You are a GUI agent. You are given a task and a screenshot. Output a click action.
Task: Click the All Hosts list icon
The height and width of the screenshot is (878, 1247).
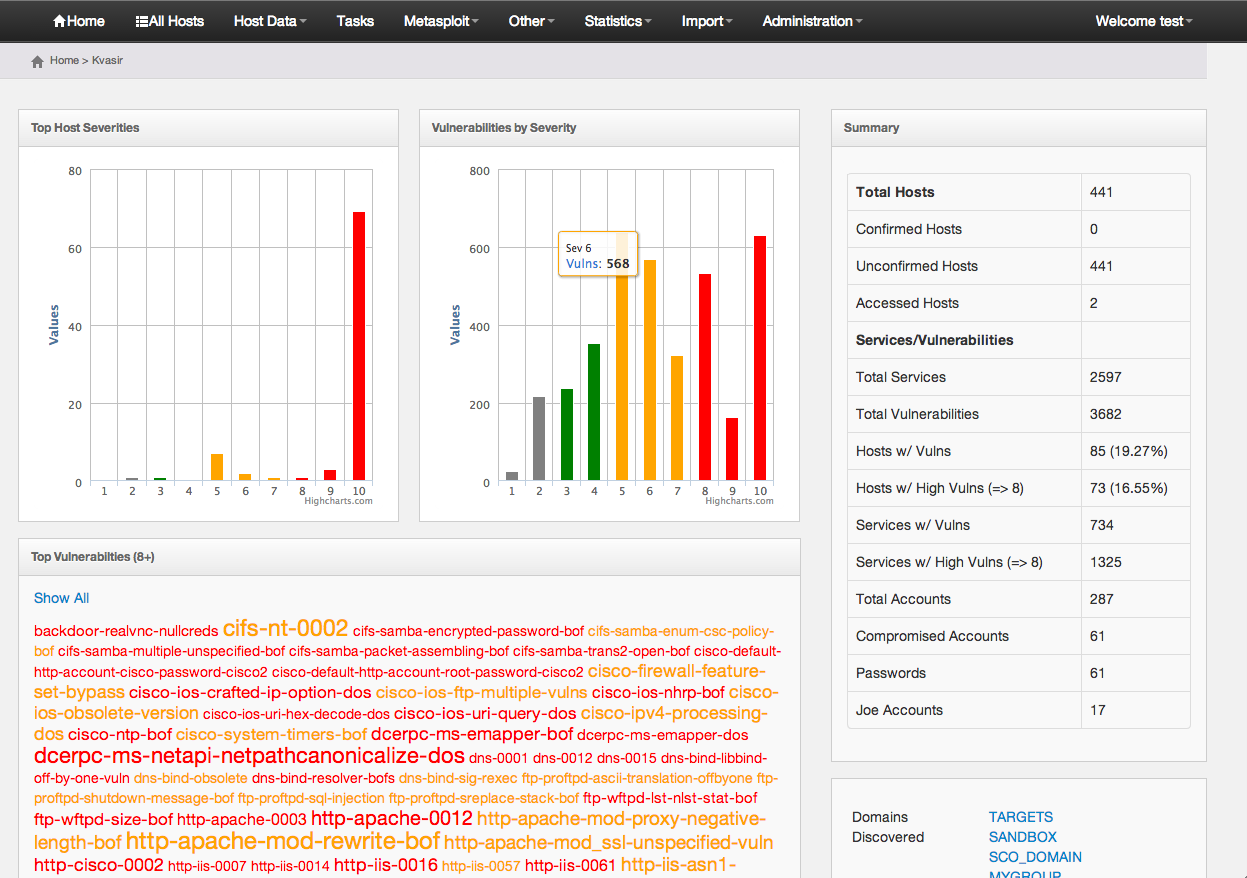[141, 21]
